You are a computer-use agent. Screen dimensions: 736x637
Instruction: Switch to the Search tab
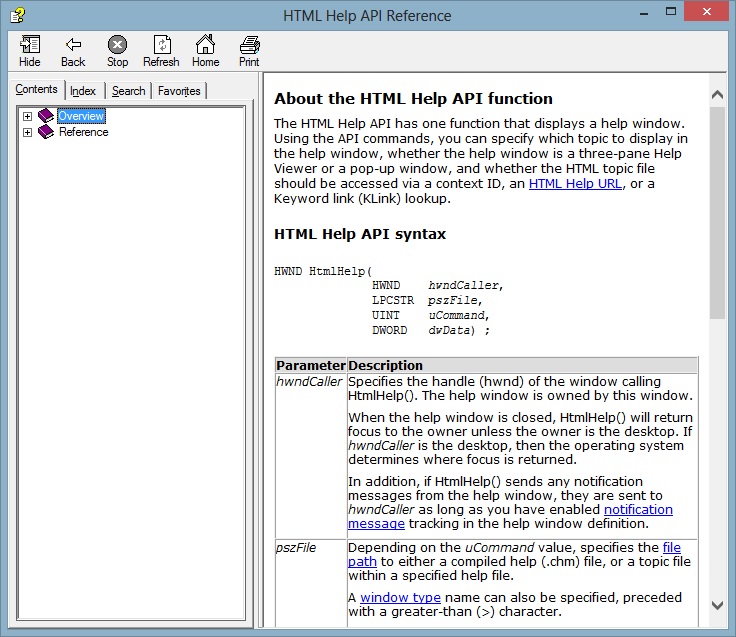click(x=129, y=91)
